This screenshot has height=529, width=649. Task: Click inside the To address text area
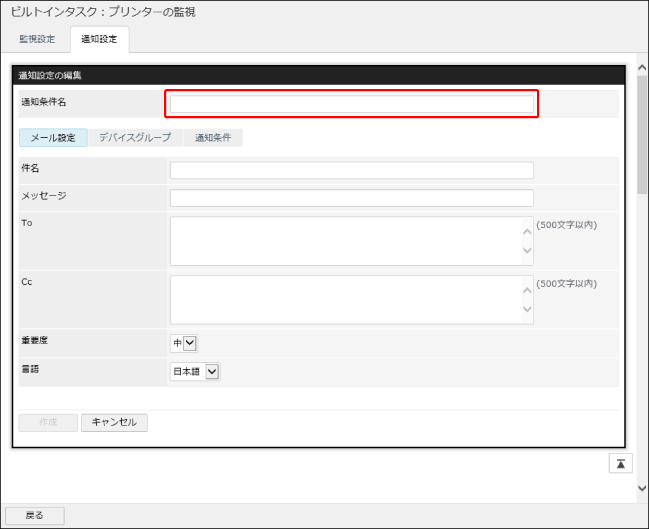345,241
